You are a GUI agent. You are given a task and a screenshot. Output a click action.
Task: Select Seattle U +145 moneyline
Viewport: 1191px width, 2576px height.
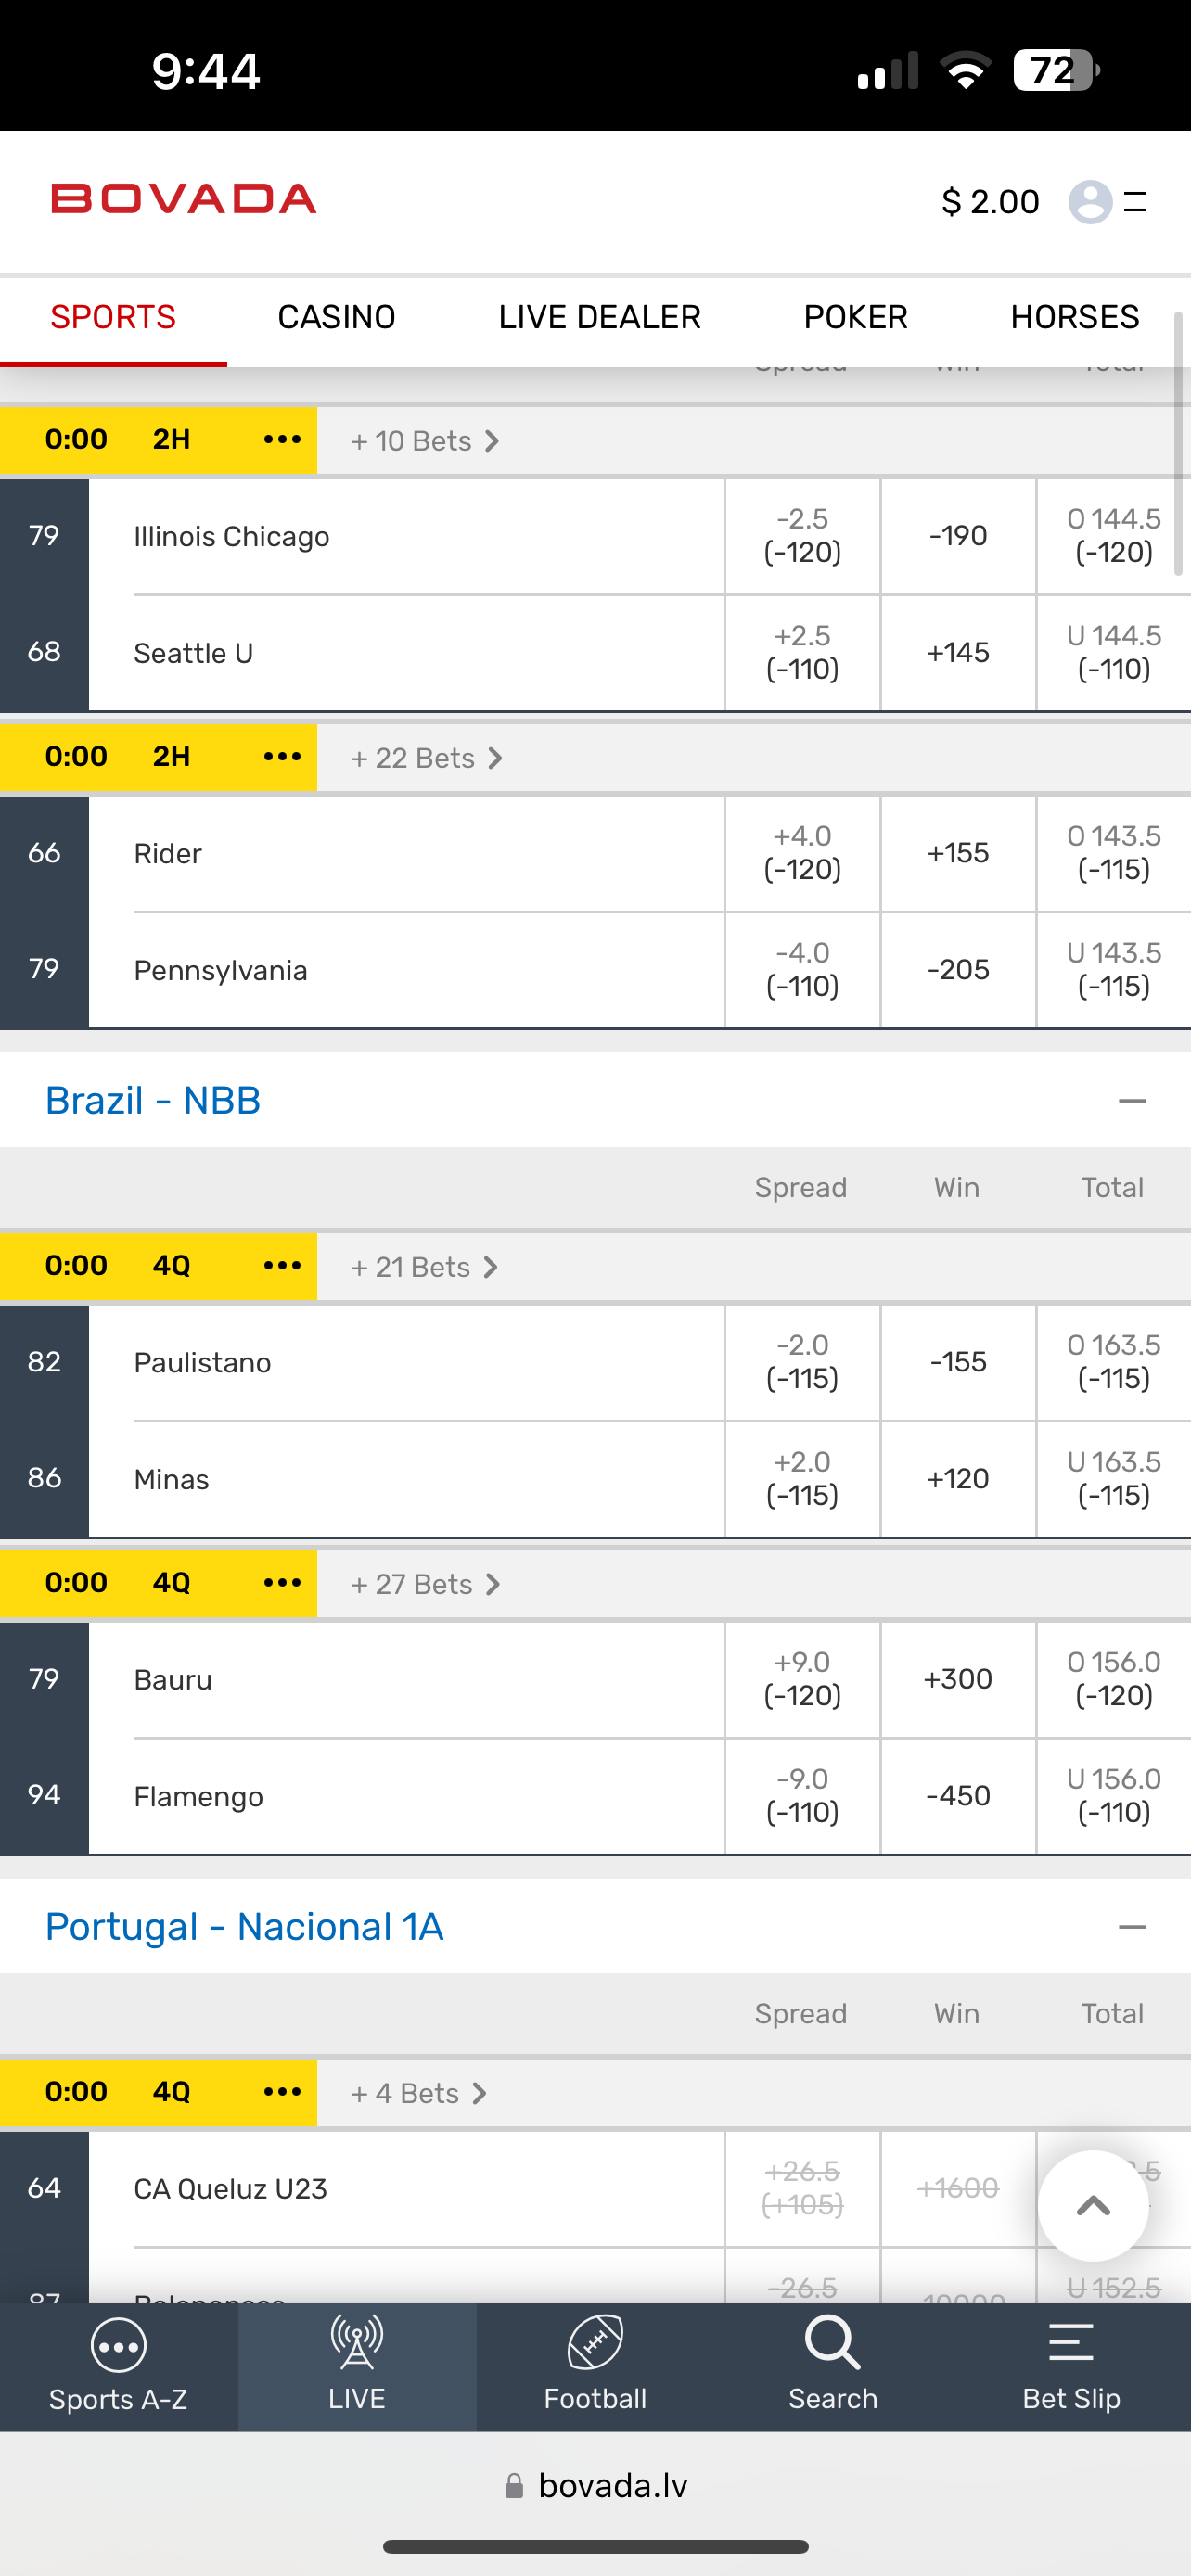pyautogui.click(x=957, y=653)
